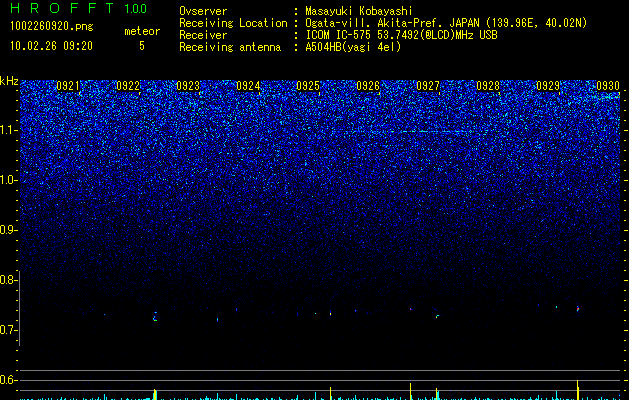Click the Receiver label
The width and height of the screenshot is (629, 400).
click(x=203, y=35)
